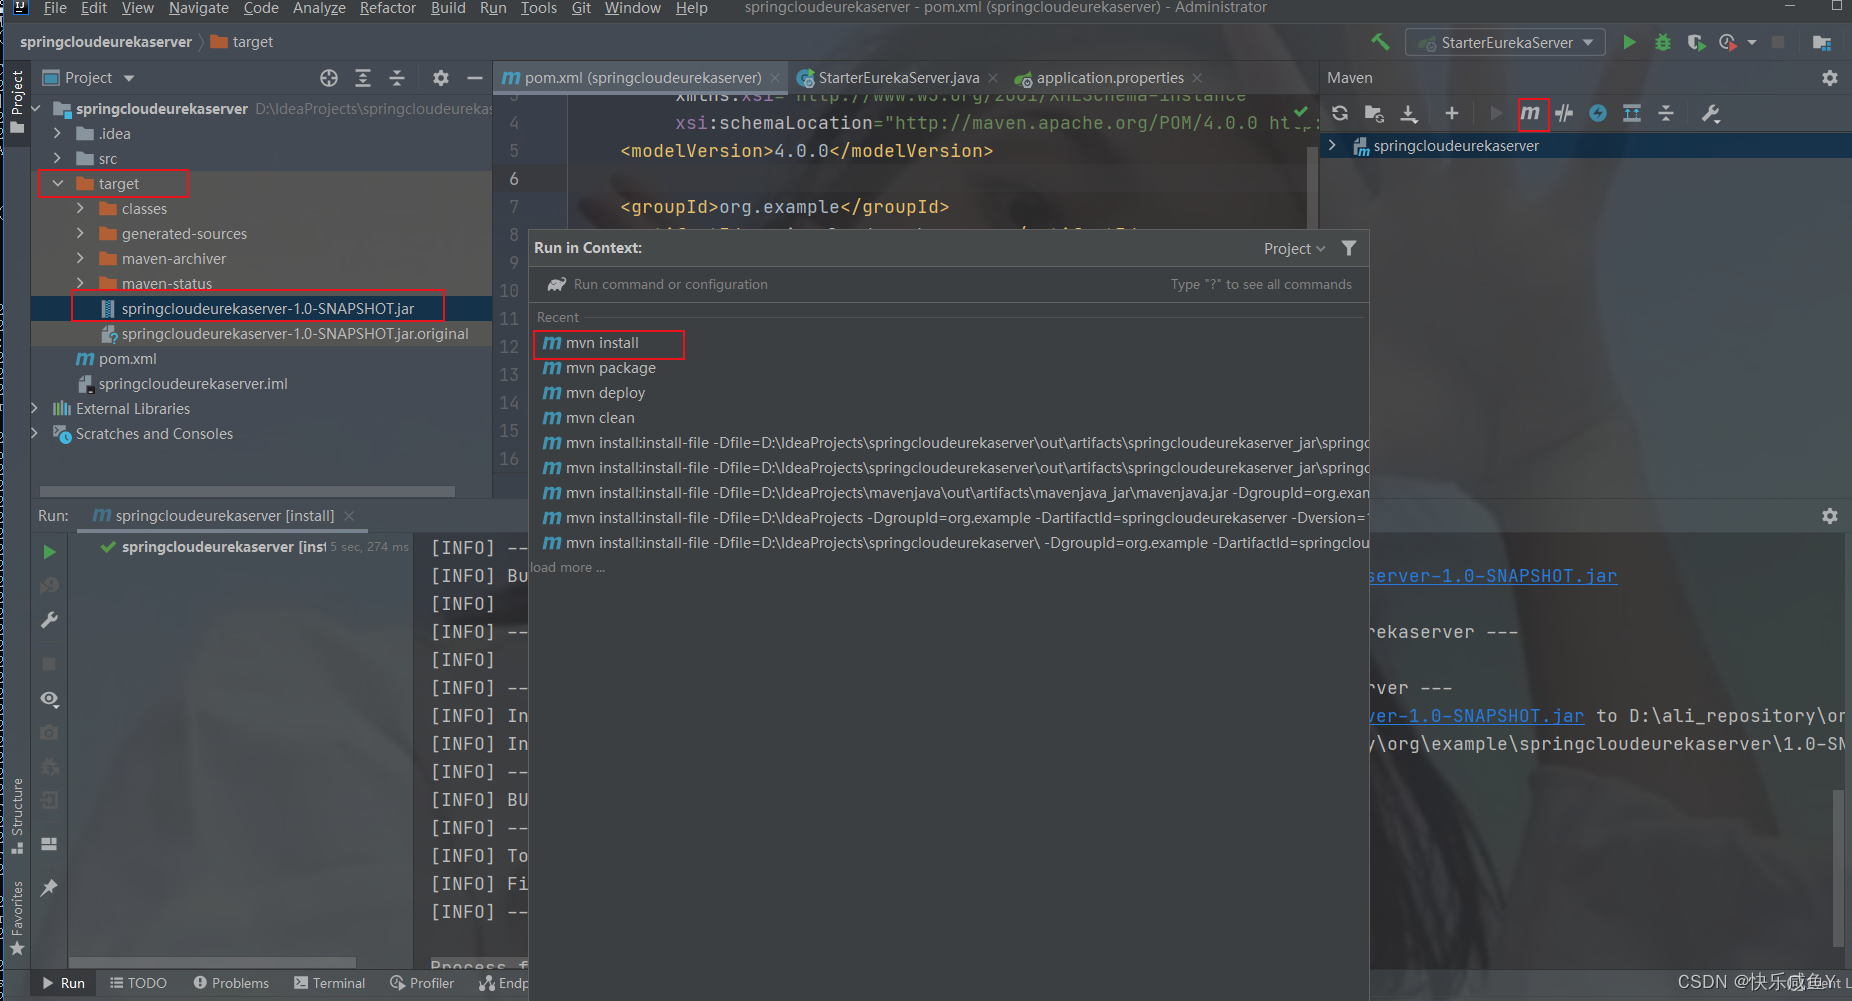Open Run panel gear settings
This screenshot has height=1001, width=1852.
pyautogui.click(x=1830, y=516)
